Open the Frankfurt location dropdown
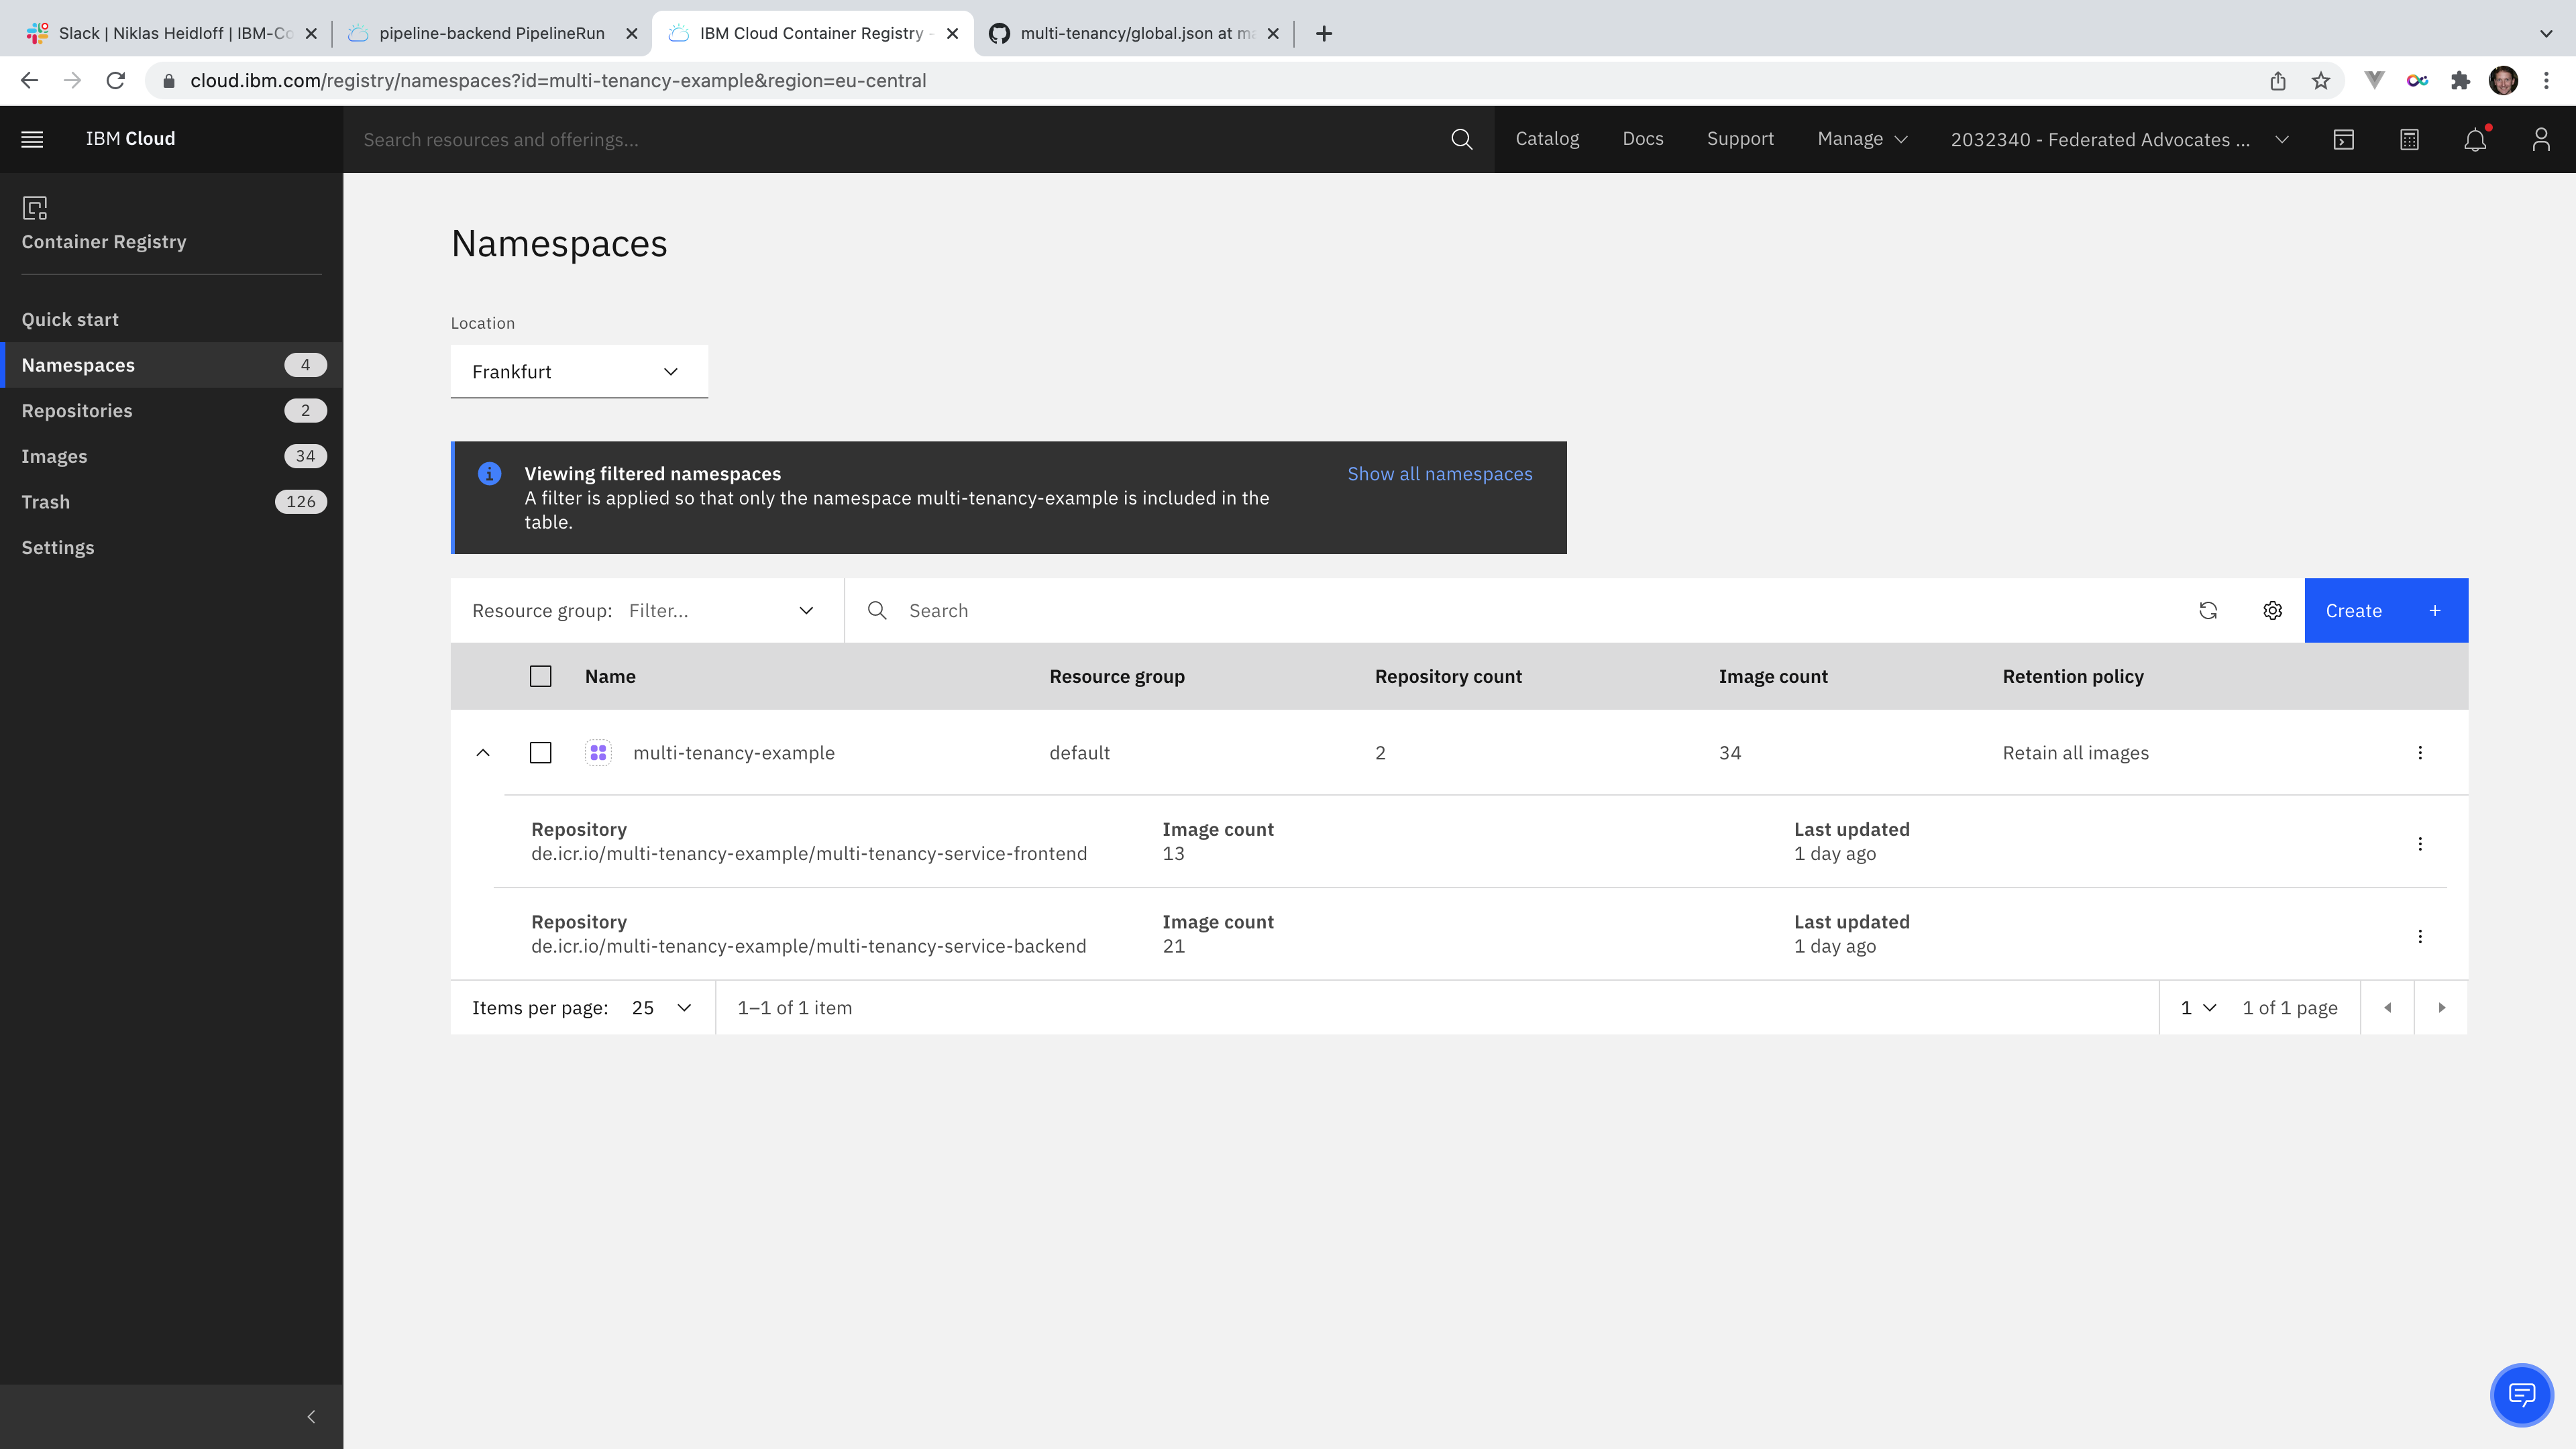Screen dimensions: 2576x1449 coord(579,371)
